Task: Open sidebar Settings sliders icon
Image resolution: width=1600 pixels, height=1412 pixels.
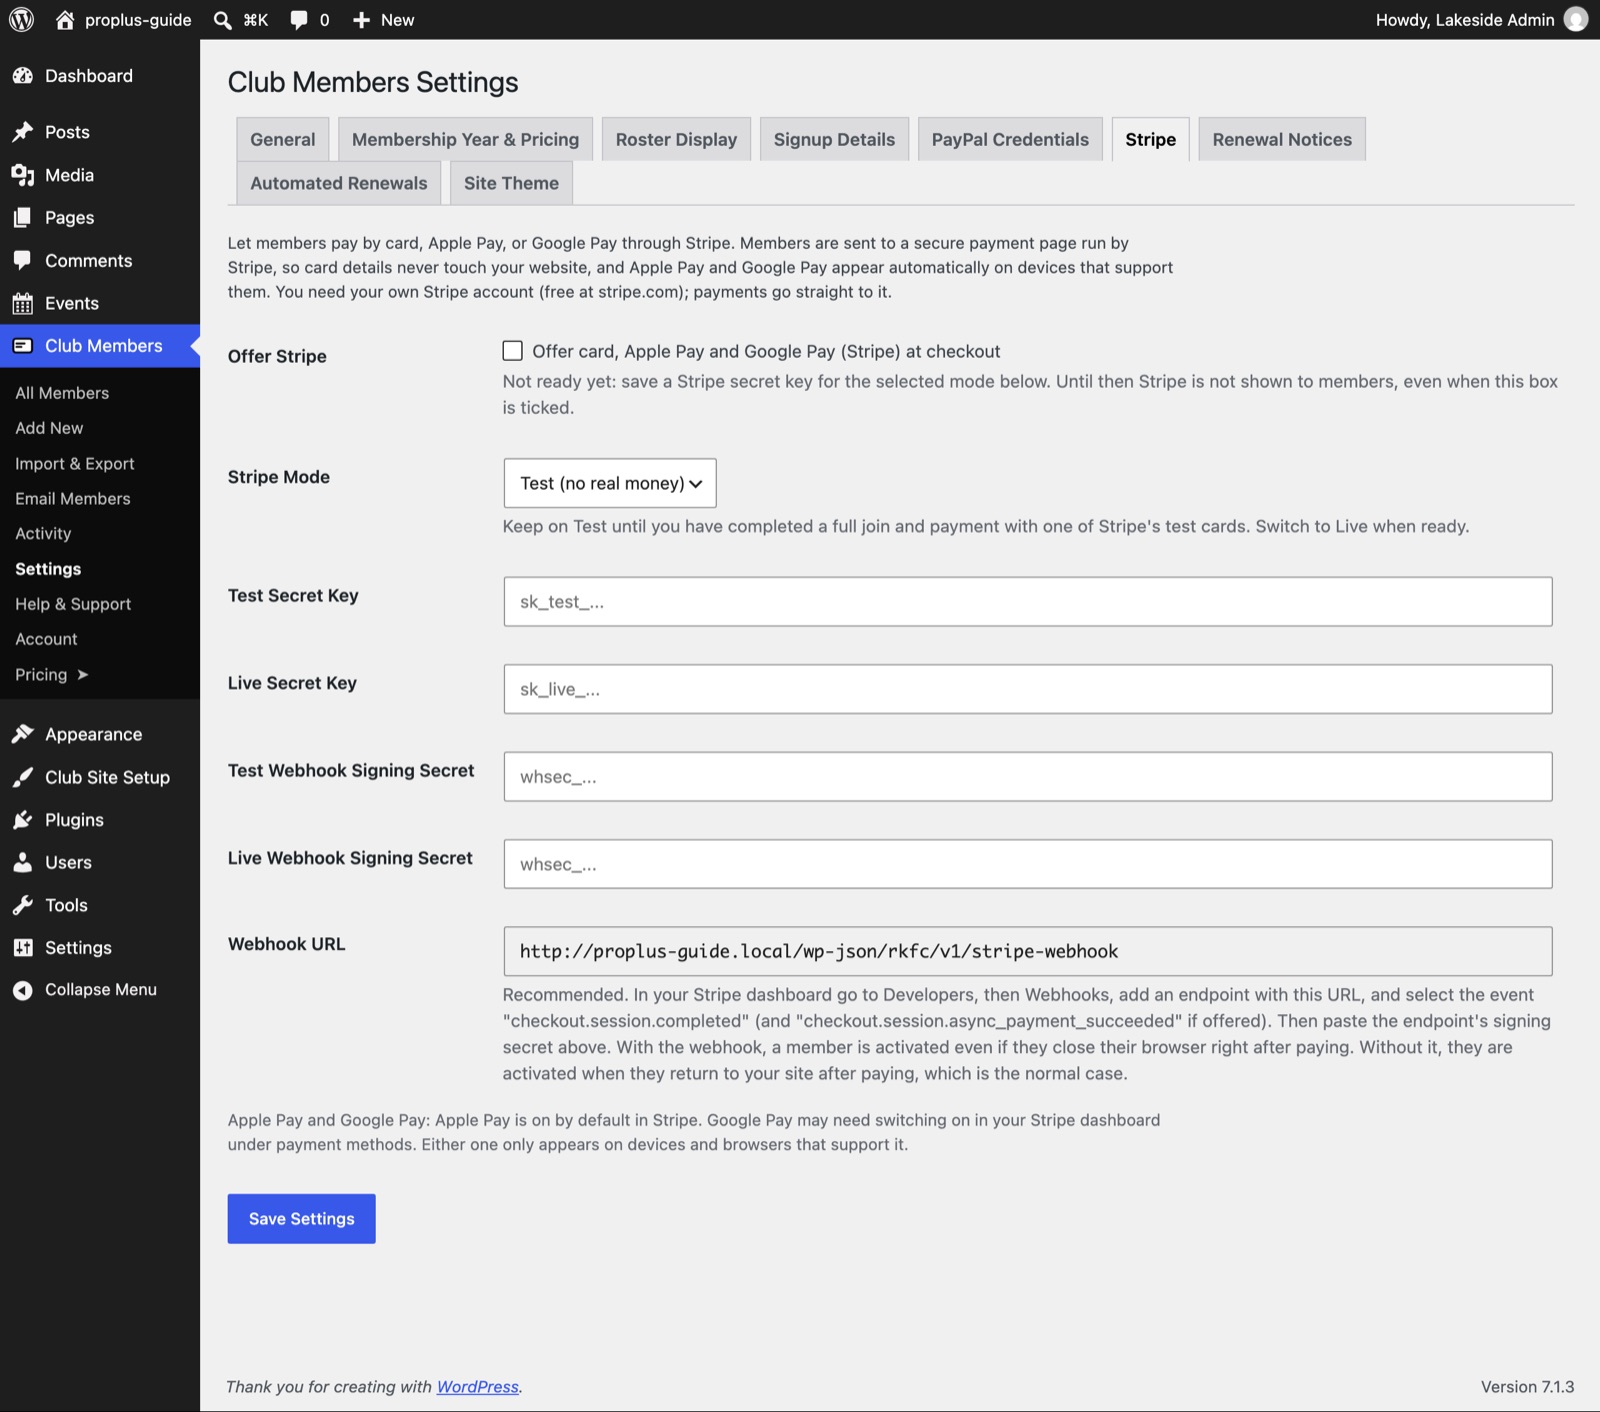Action: click(x=23, y=948)
